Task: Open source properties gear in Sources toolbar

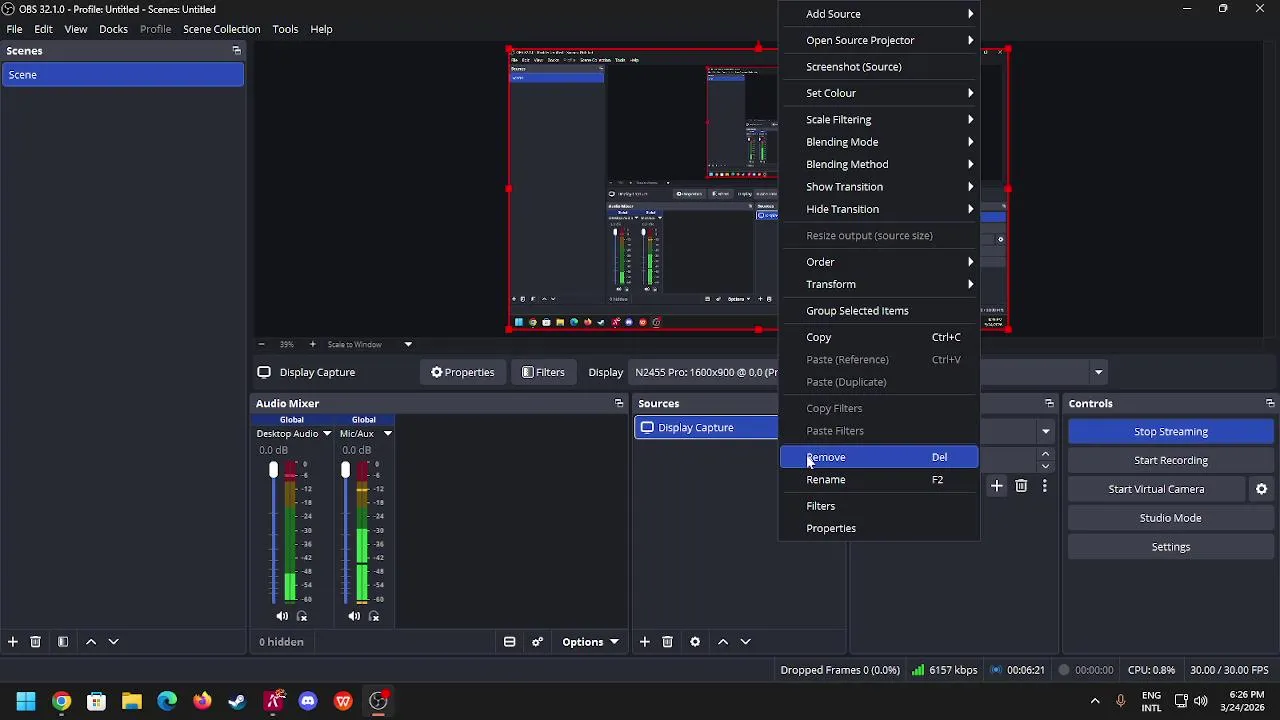Action: point(695,642)
